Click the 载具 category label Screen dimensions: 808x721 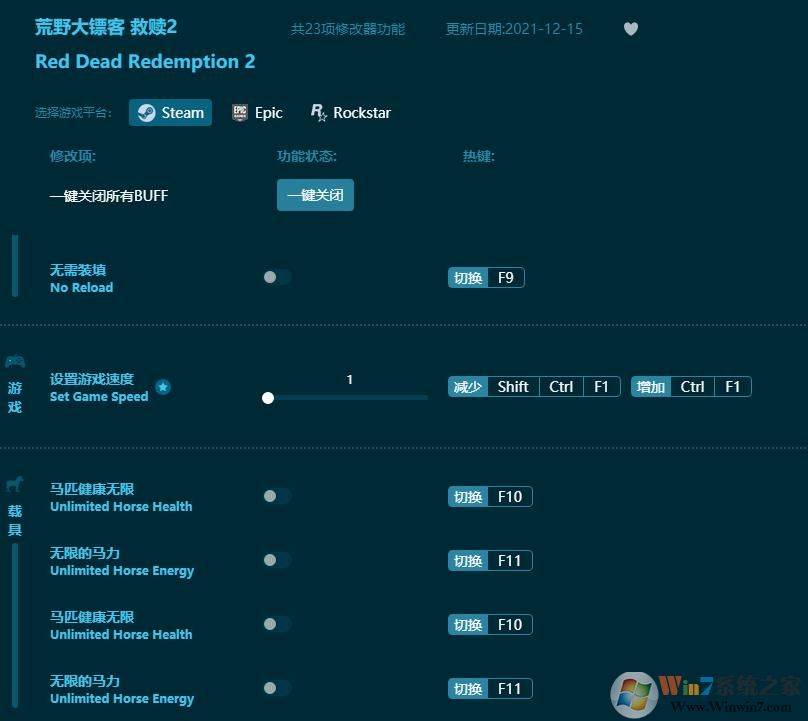click(15, 520)
